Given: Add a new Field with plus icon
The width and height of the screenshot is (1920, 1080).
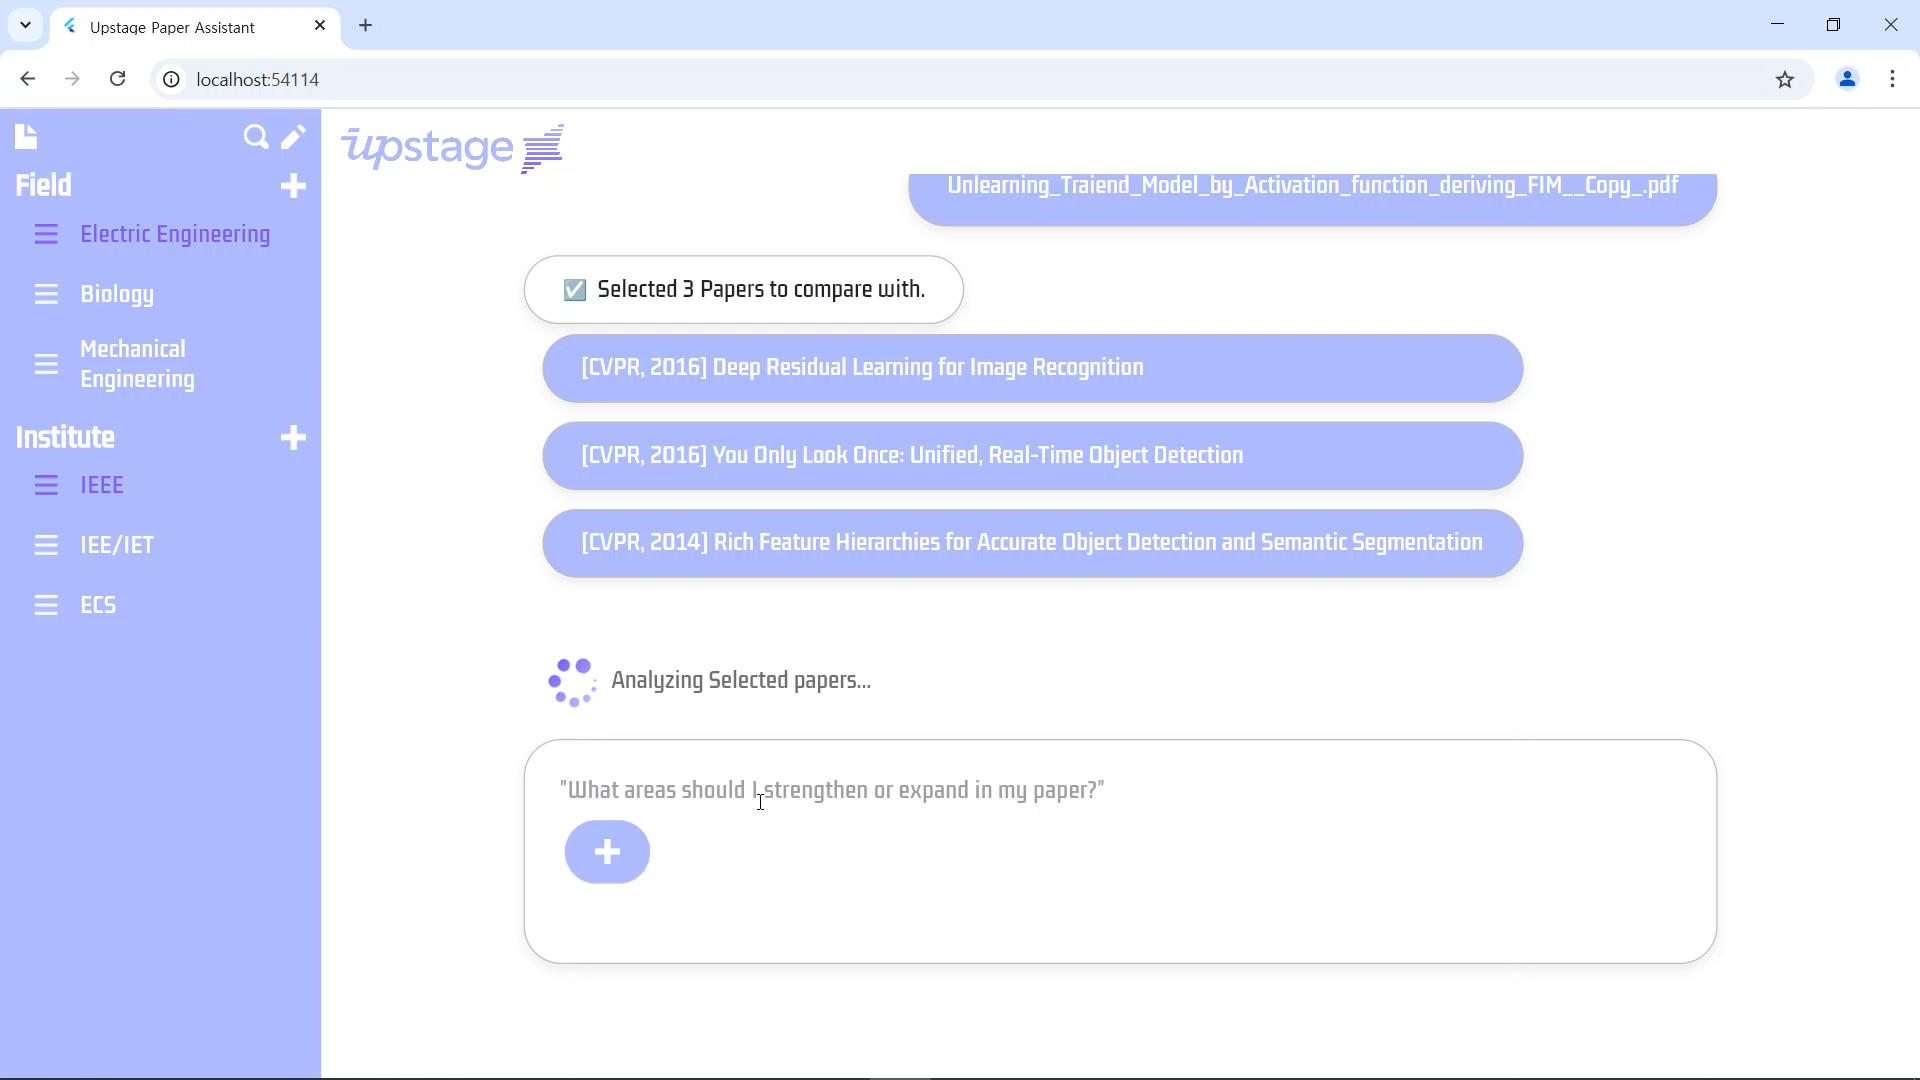Looking at the screenshot, I should point(293,186).
